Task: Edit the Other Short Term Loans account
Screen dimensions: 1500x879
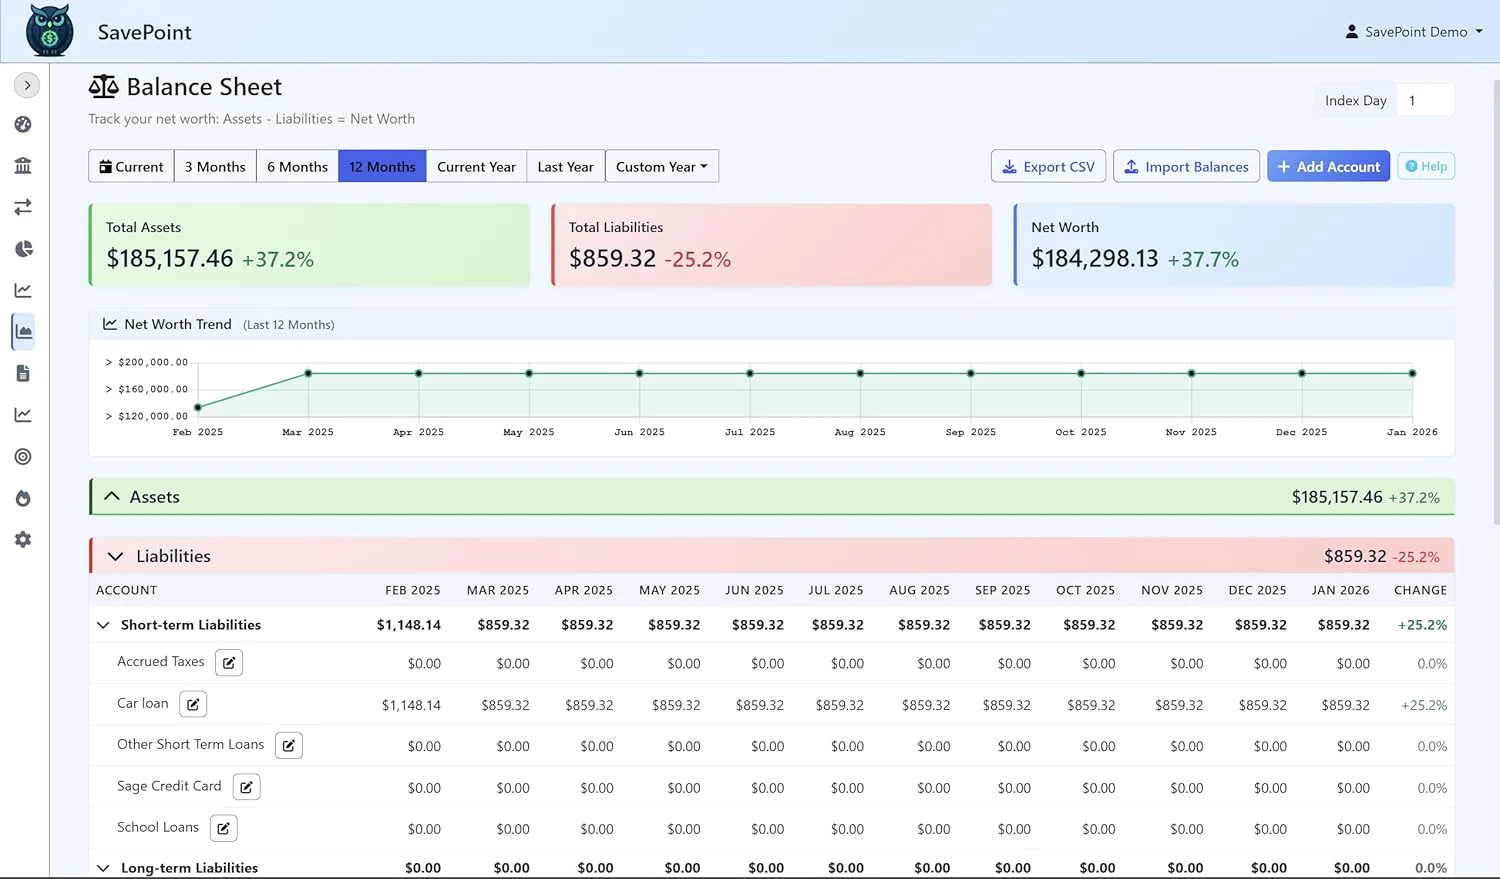Action: pyautogui.click(x=289, y=745)
